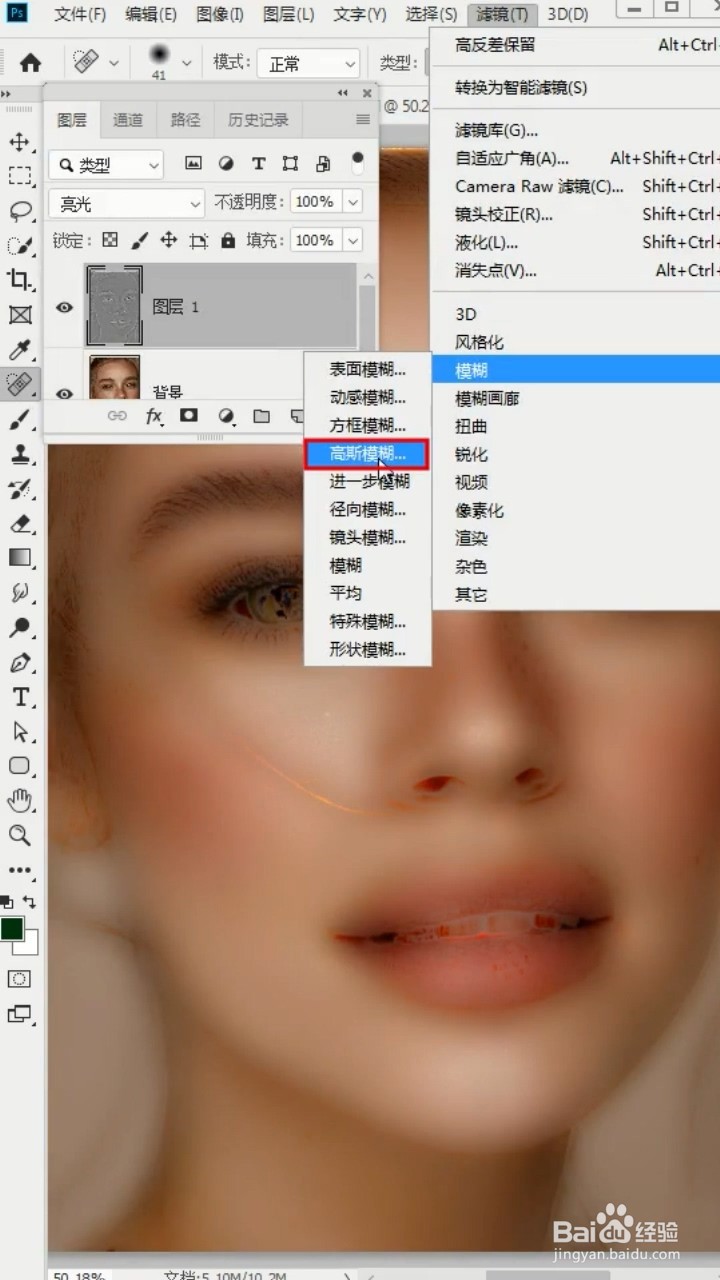Select the Quick Selection tool
Screen dimensions: 720x1280
point(19,245)
